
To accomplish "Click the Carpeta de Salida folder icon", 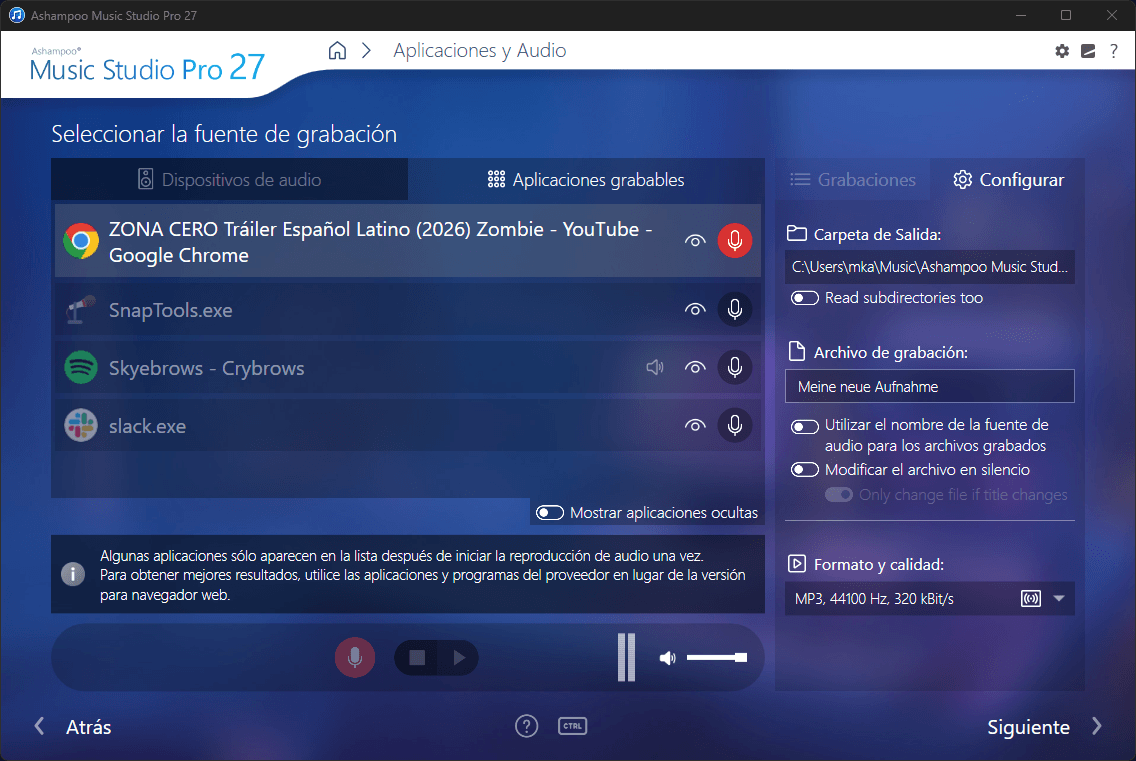I will click(x=797, y=233).
